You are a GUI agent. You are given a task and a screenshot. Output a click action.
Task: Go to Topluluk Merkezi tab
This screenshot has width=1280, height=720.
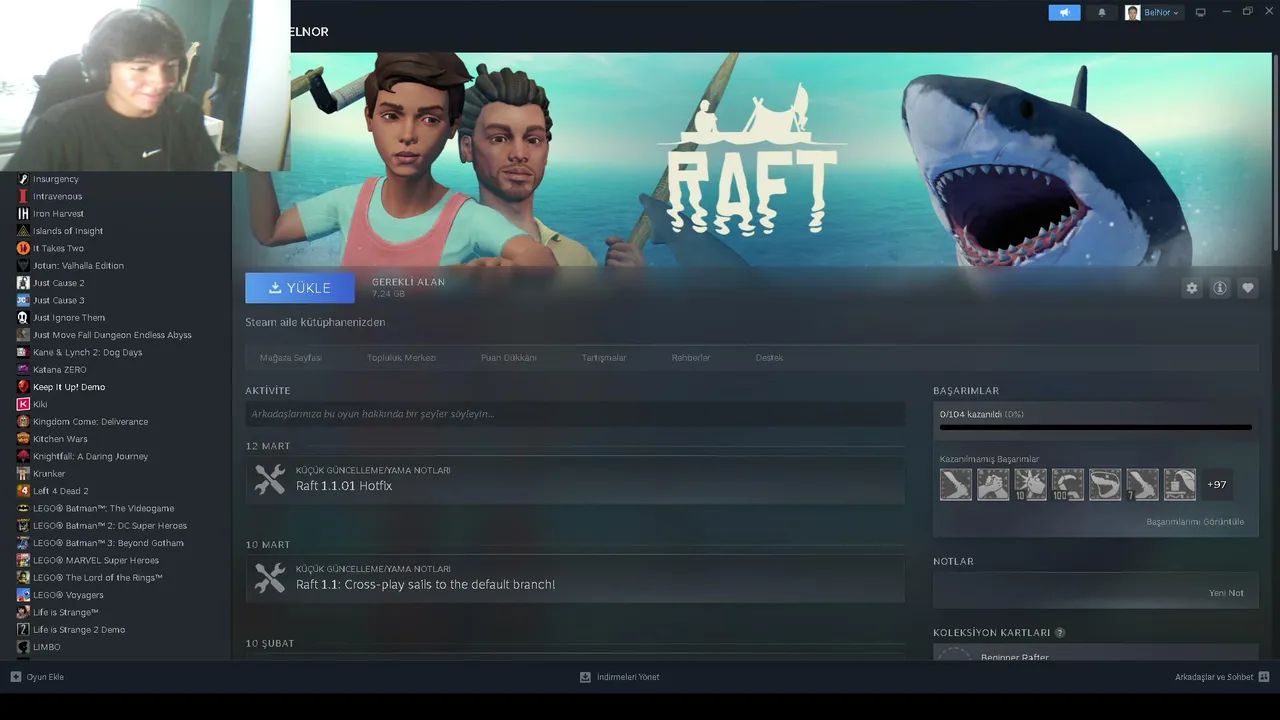coord(401,358)
